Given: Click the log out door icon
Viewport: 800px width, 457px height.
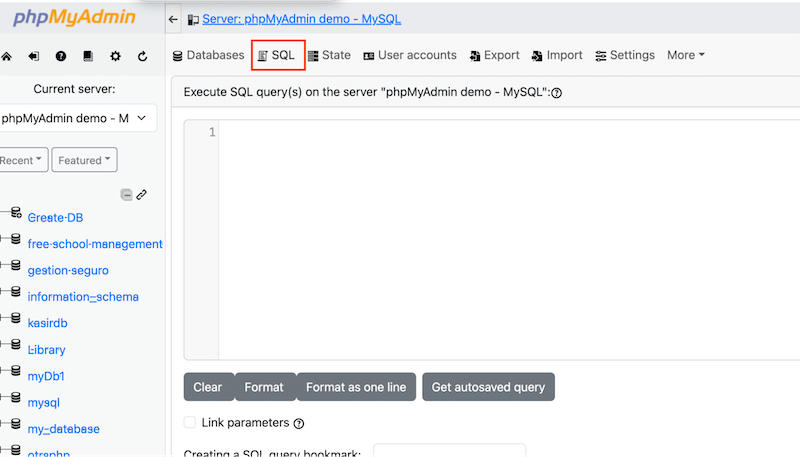Looking at the screenshot, I should pos(34,56).
